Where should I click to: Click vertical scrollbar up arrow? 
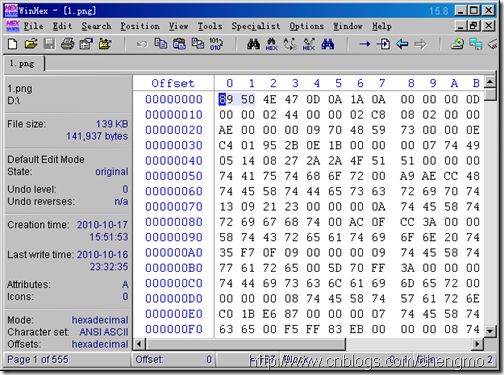pos(490,81)
